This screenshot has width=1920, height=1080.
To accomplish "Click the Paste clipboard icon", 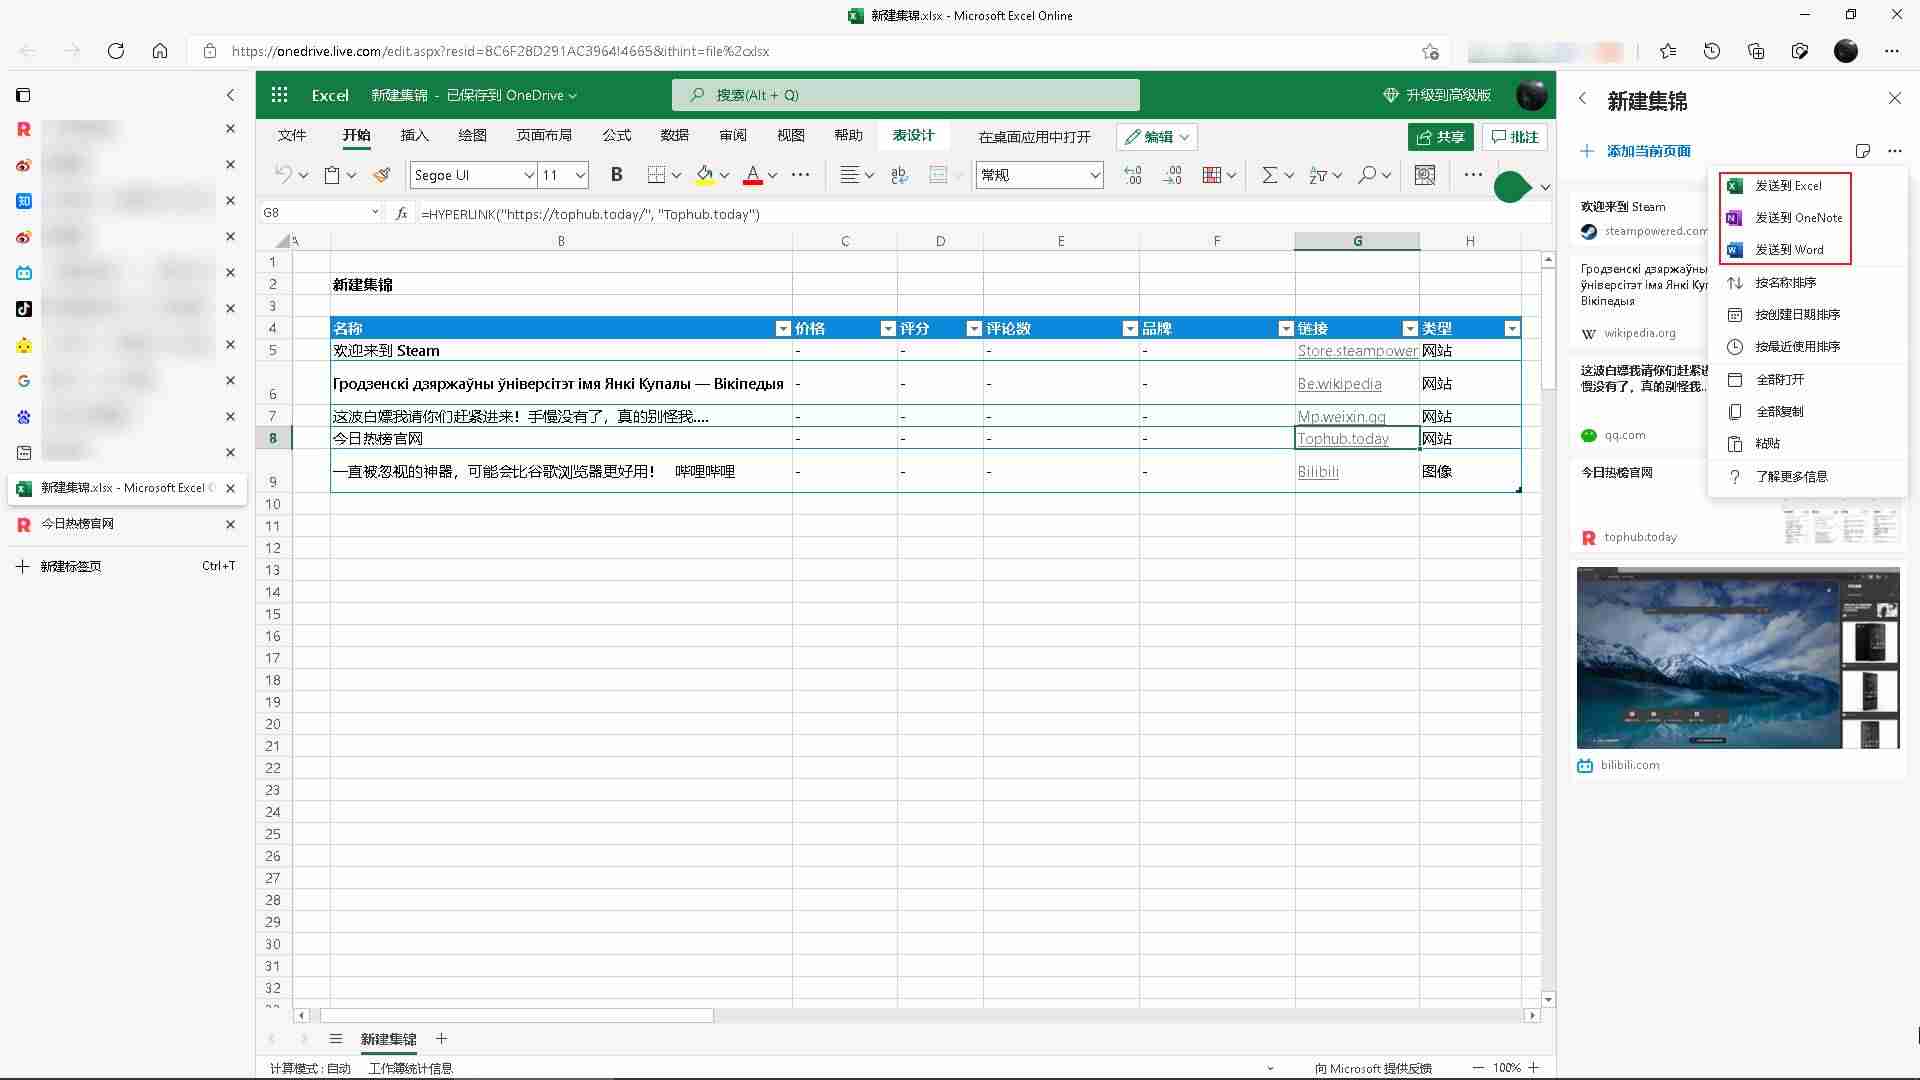I will point(332,175).
